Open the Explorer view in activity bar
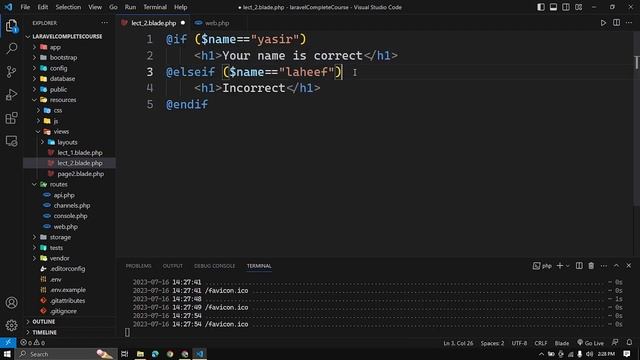 coord(11,26)
